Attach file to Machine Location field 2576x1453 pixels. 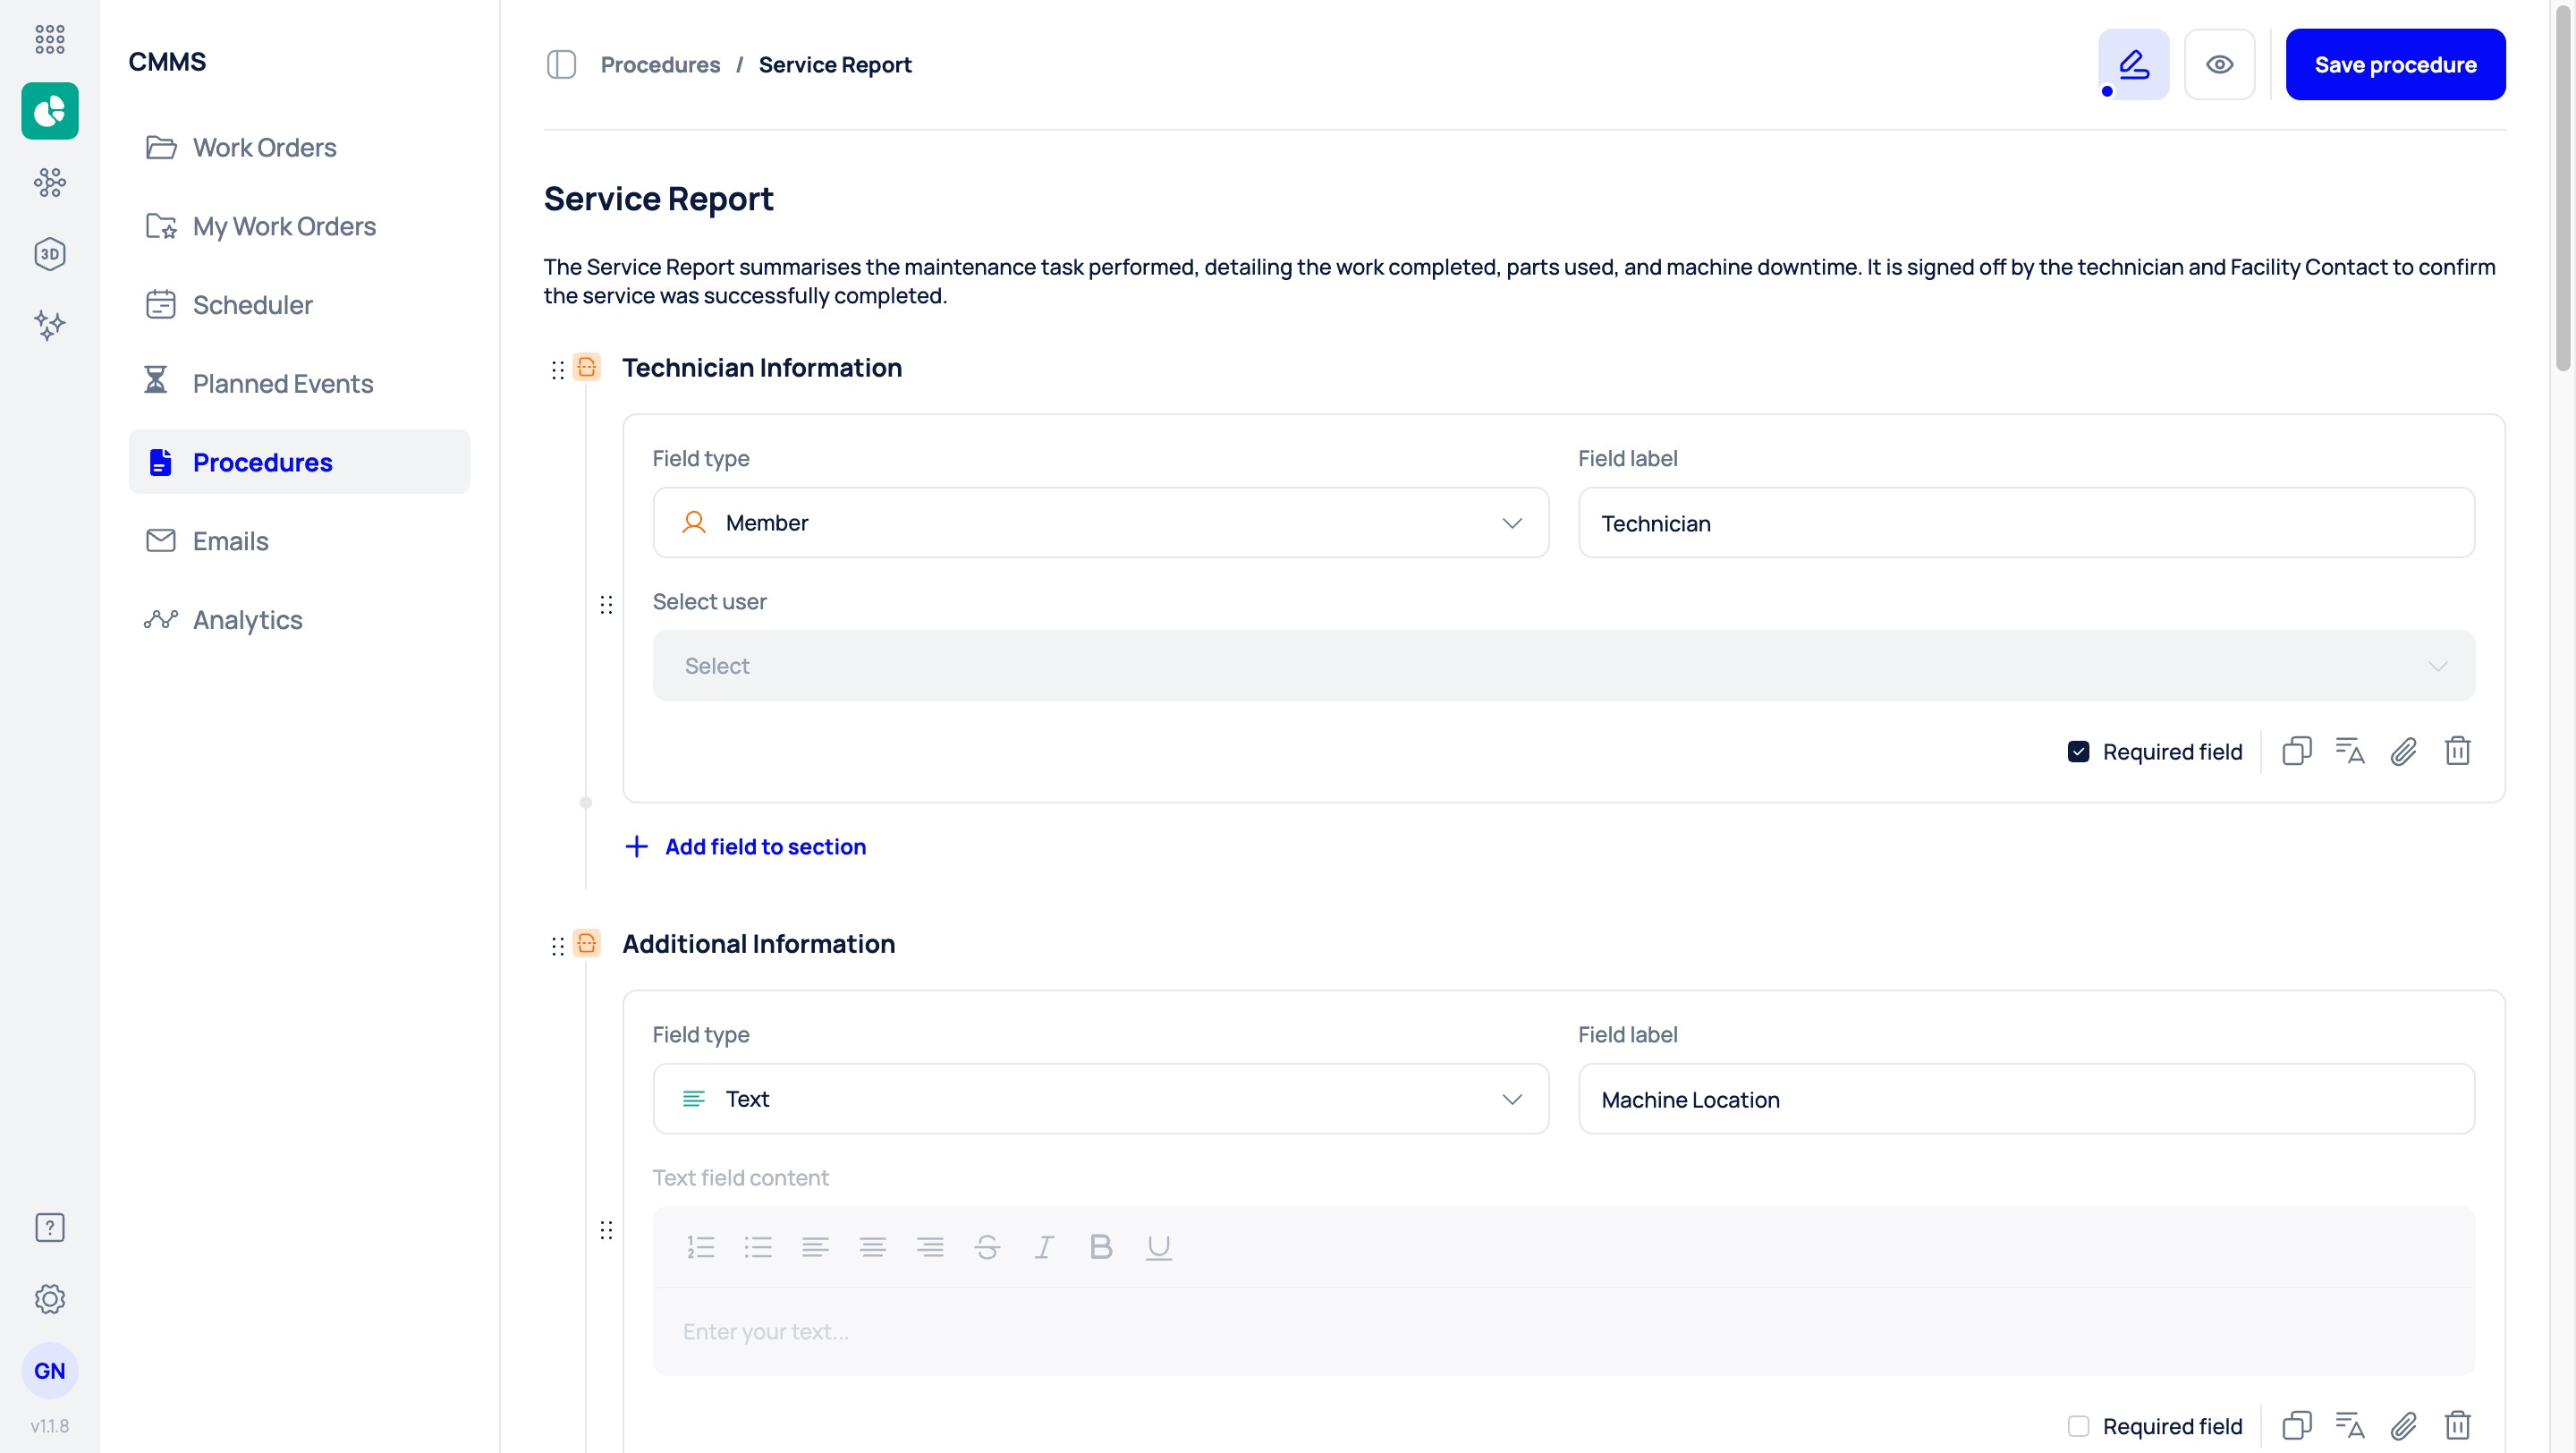click(x=2403, y=1425)
